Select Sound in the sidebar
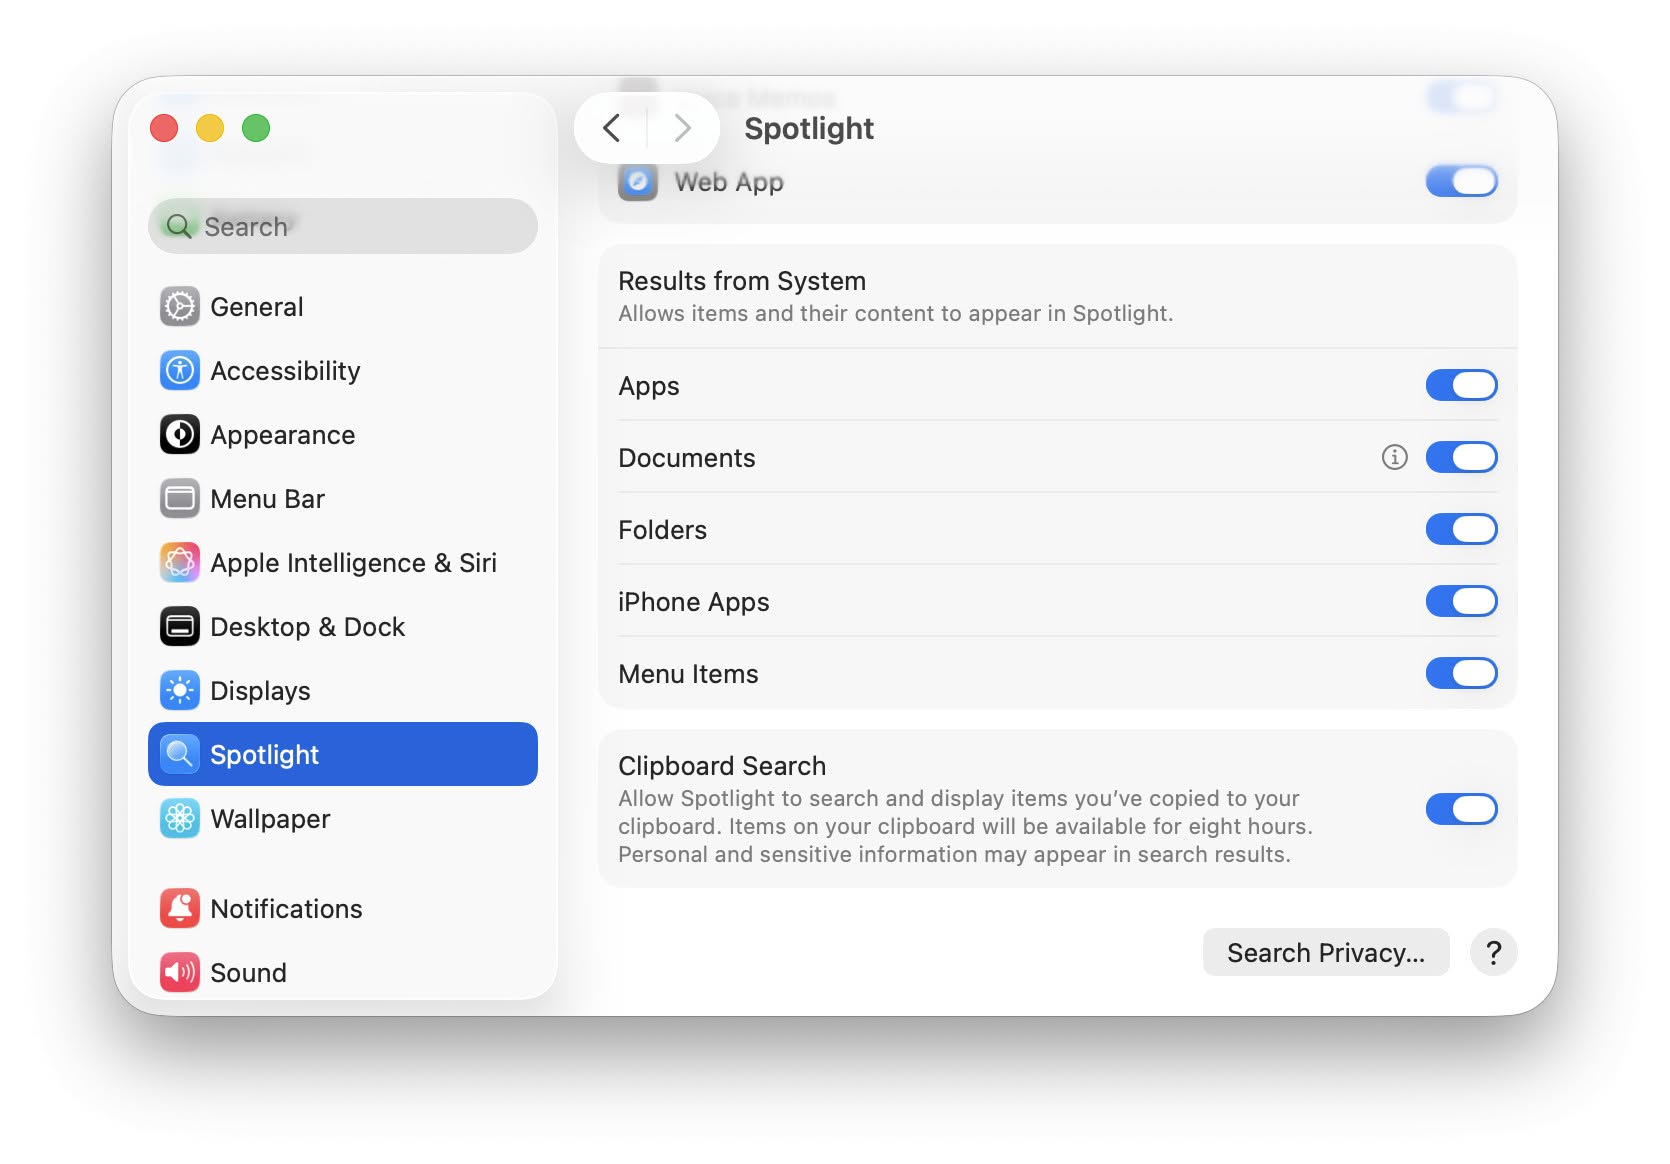Screen dimensions: 1670x1164 (343, 973)
